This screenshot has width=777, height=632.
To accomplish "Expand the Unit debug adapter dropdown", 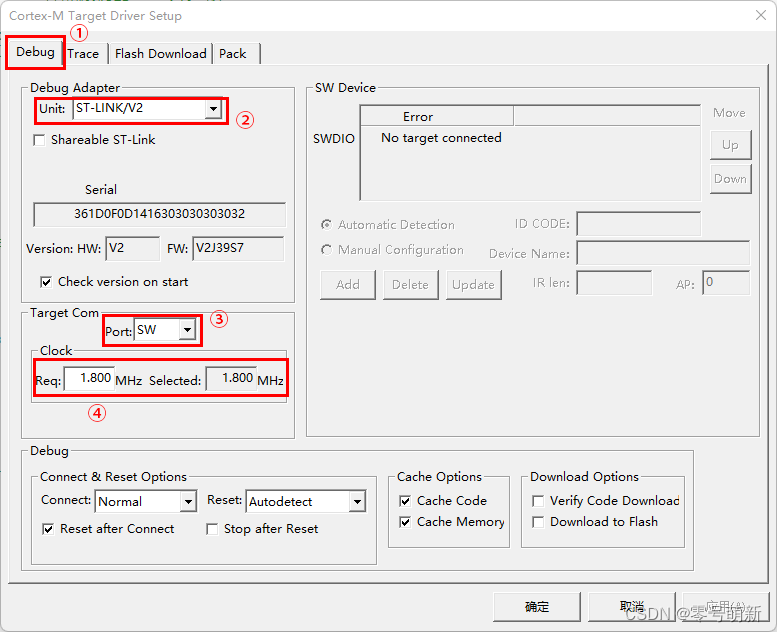I will coord(213,109).
